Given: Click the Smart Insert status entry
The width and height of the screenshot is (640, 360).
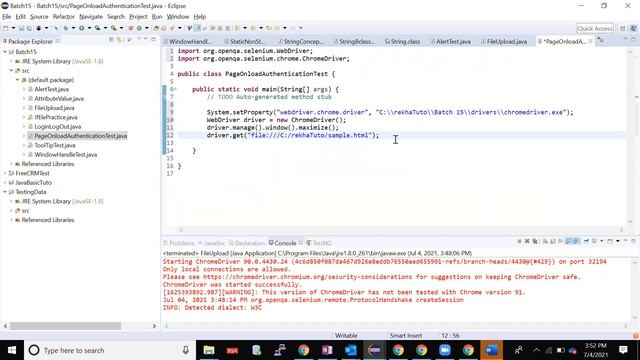Looking at the screenshot, I should [x=405, y=336].
